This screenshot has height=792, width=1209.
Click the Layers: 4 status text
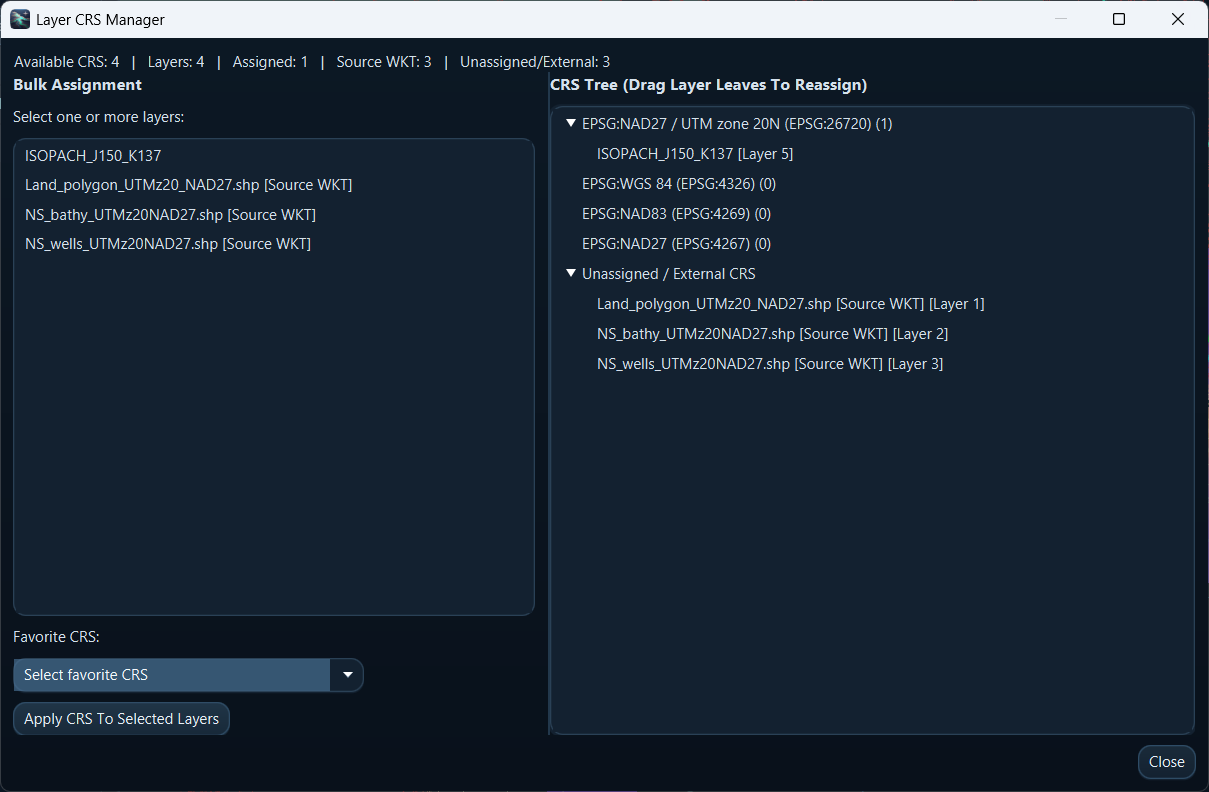[x=176, y=62]
